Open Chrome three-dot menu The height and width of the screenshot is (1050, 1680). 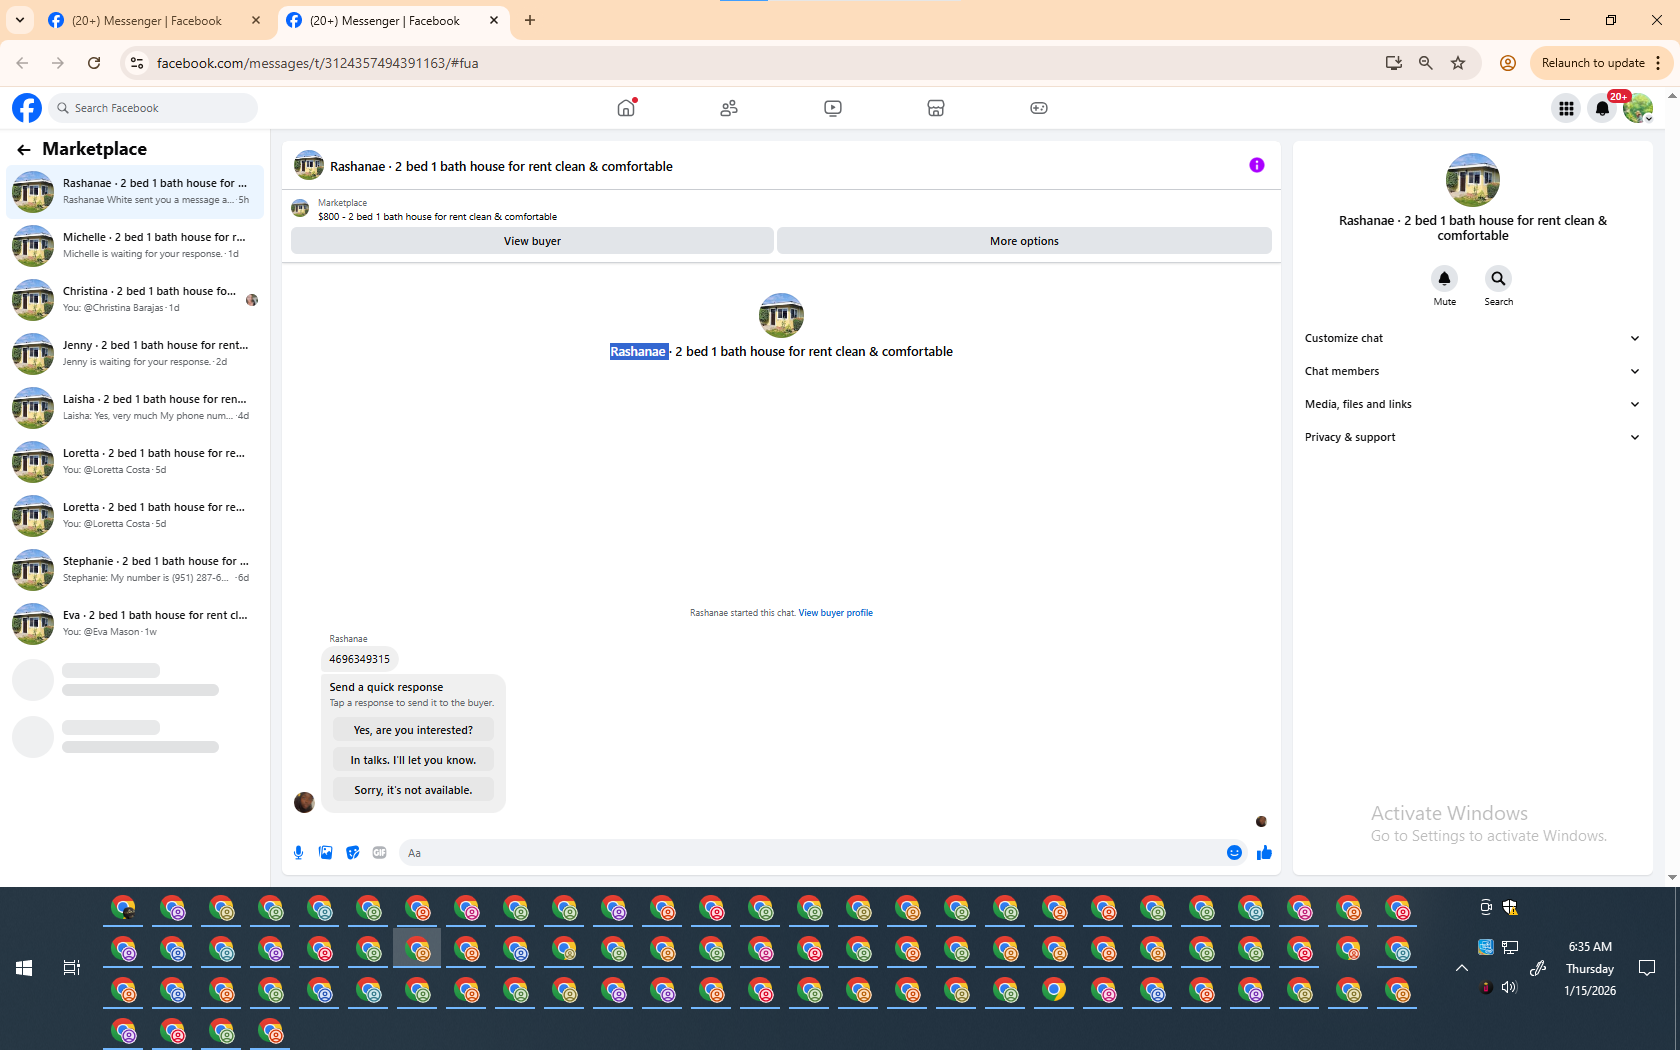(1658, 63)
